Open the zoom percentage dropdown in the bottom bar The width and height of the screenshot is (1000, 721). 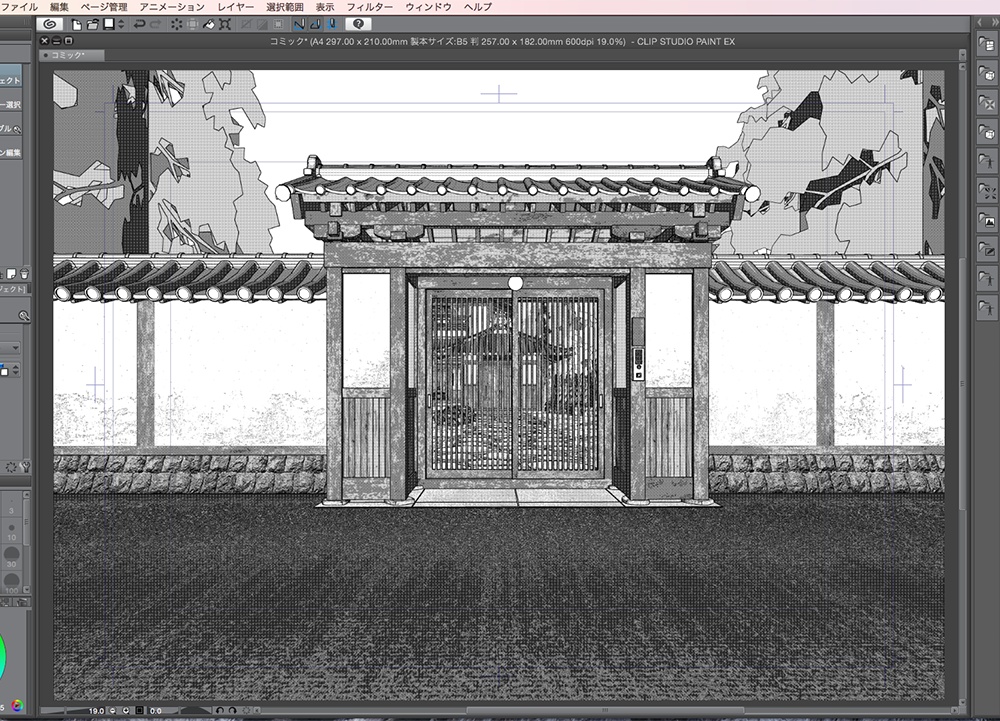point(97,711)
